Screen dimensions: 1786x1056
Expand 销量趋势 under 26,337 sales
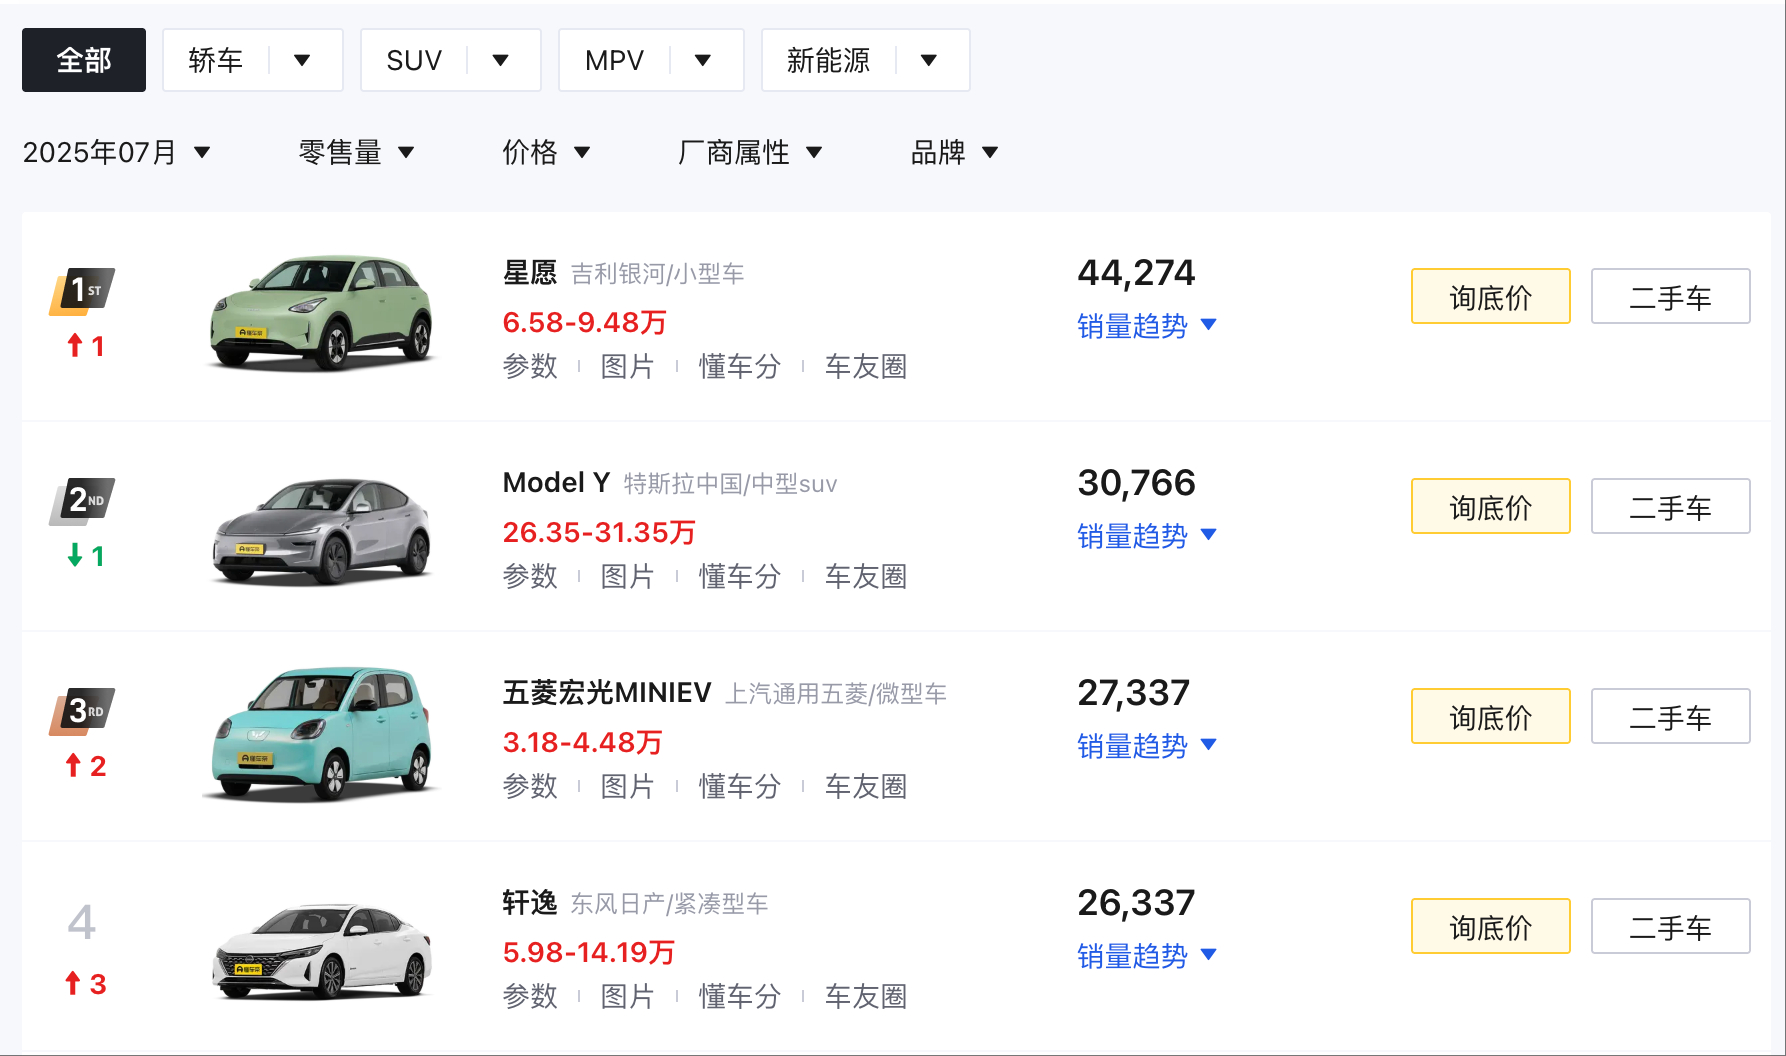[1147, 956]
